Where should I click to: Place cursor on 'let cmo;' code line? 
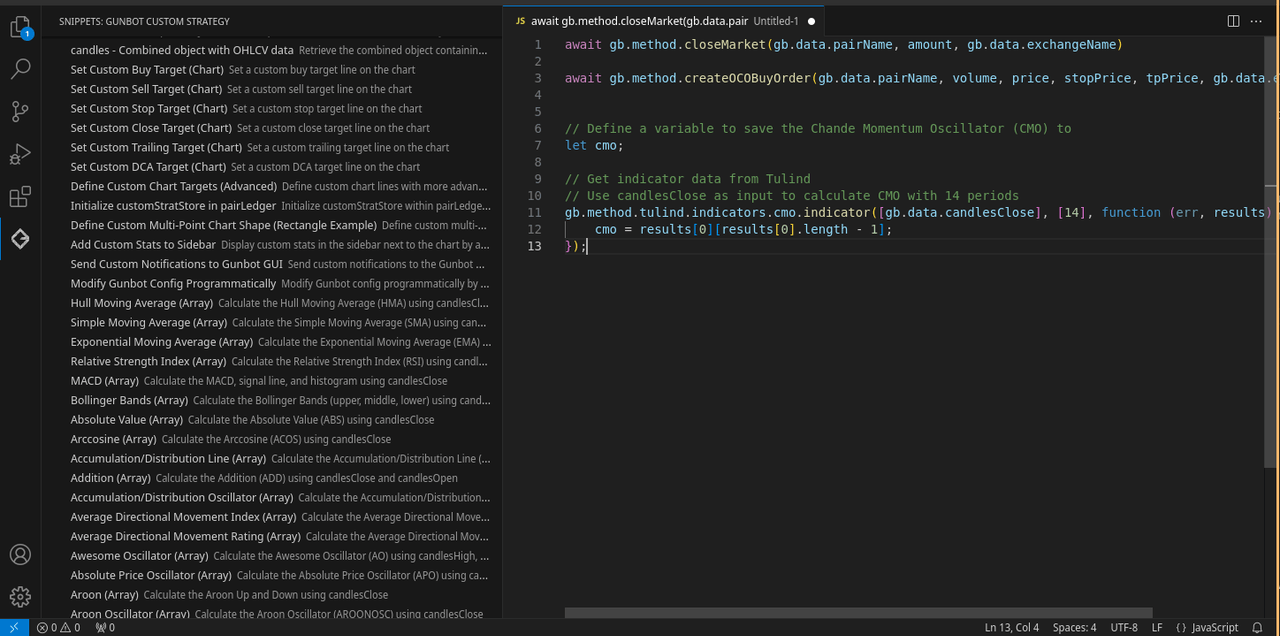594,145
